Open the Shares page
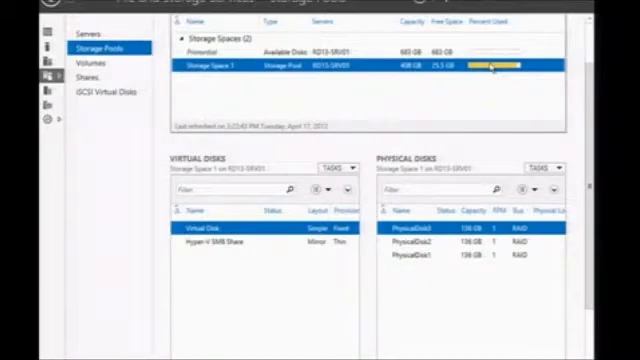The height and width of the screenshot is (360, 640). pos(87,77)
